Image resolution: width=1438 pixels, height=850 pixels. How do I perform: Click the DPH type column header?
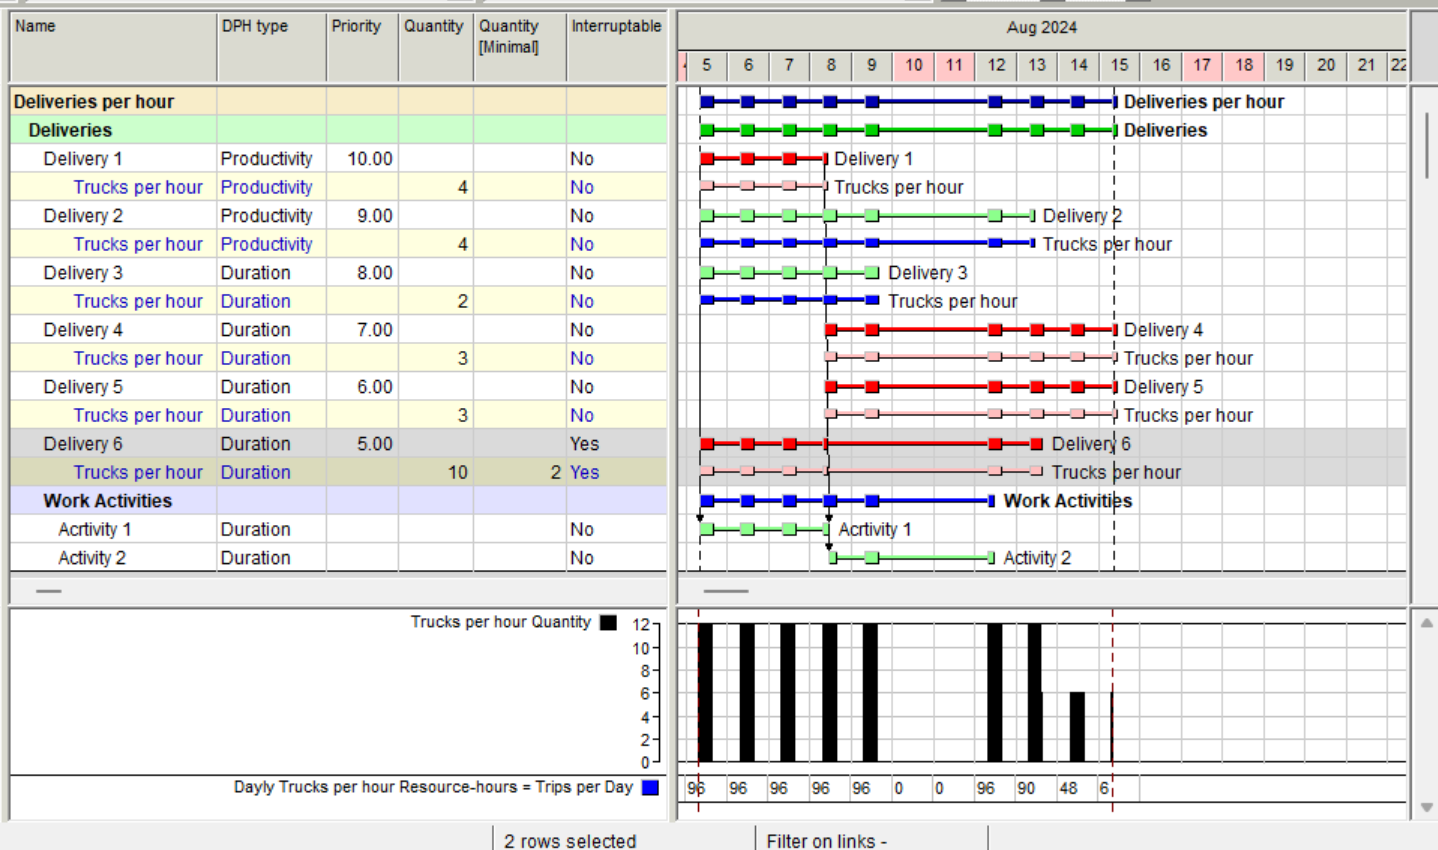[272, 47]
